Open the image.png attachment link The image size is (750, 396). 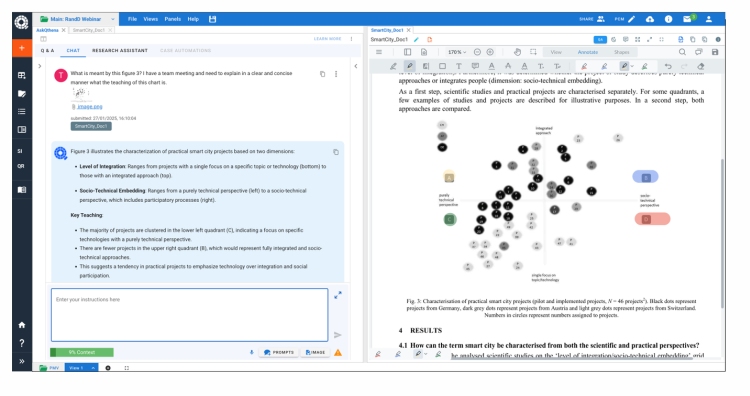(x=89, y=107)
